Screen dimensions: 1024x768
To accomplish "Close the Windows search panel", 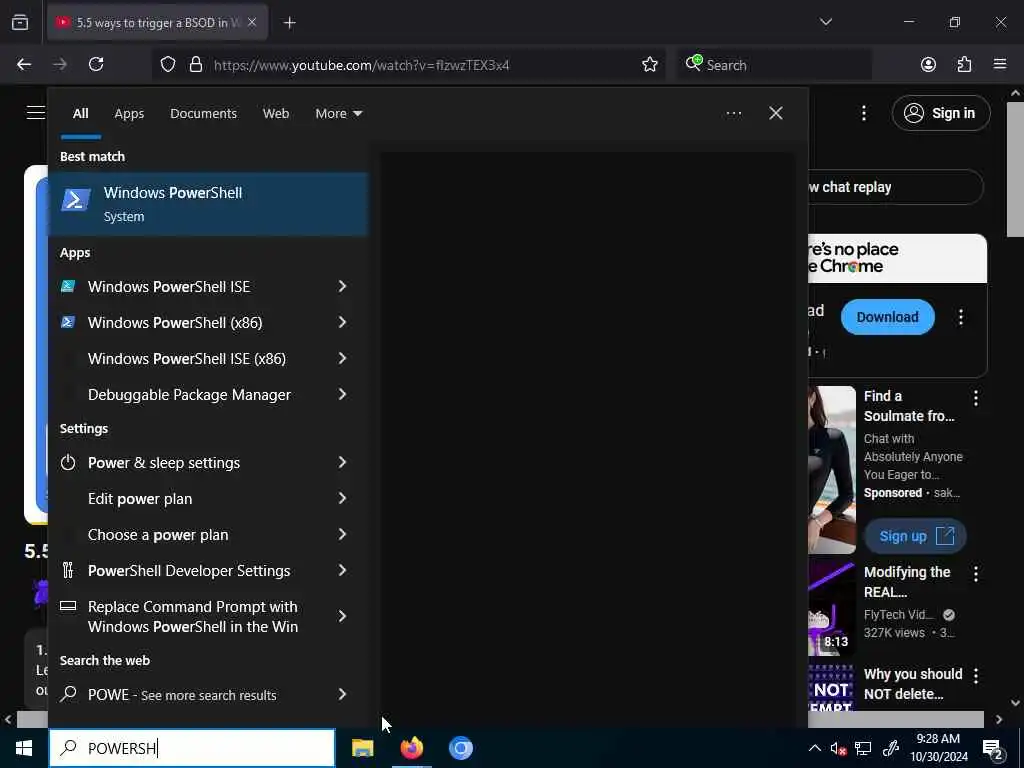I will click(775, 113).
